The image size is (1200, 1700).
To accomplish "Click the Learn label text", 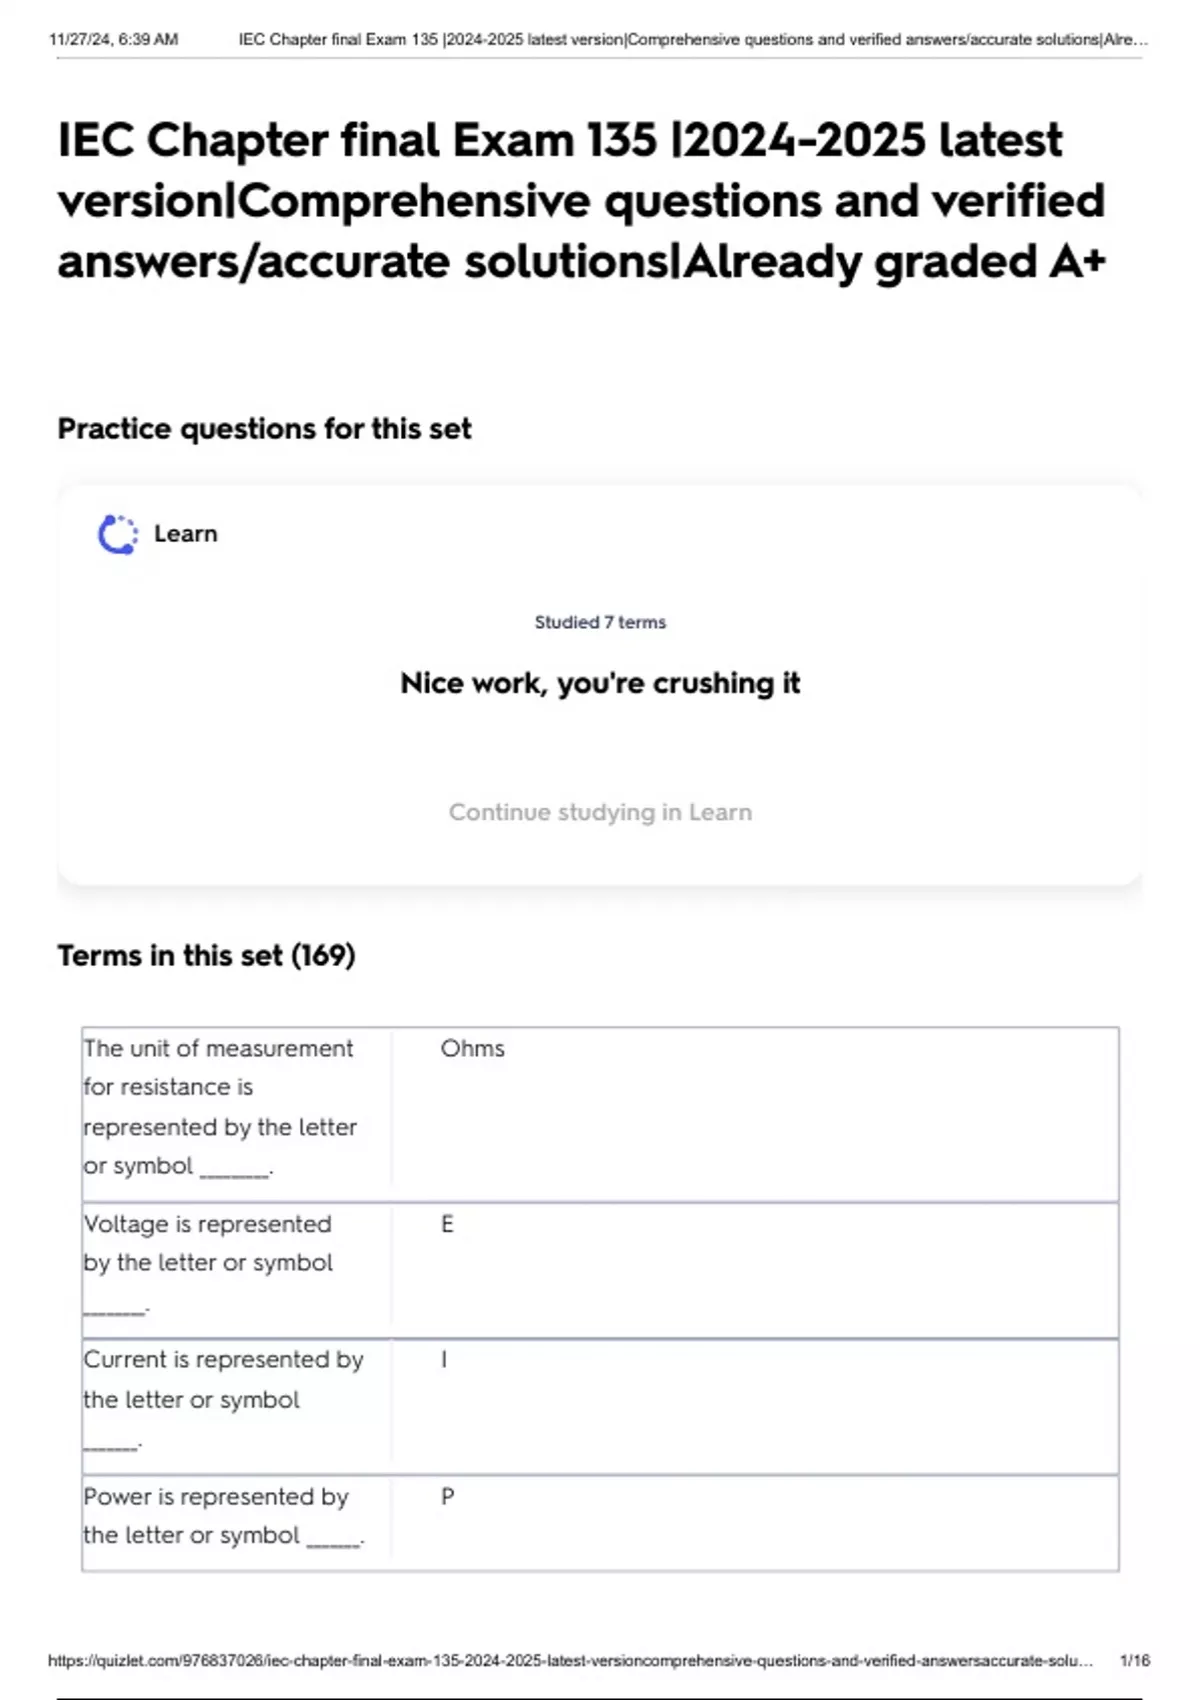I will [x=185, y=534].
